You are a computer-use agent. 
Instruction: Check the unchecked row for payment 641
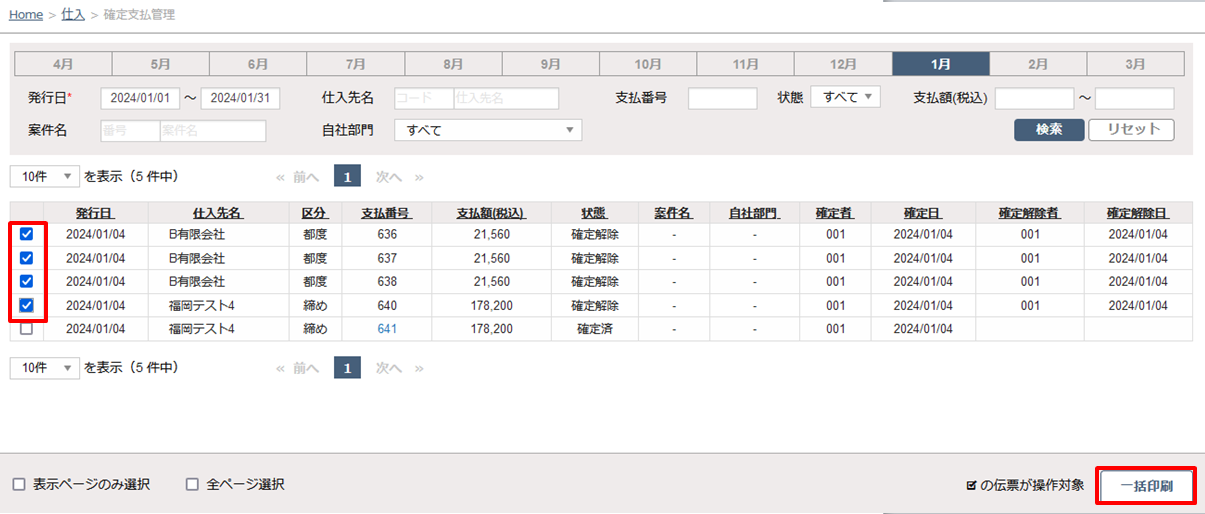pos(27,329)
